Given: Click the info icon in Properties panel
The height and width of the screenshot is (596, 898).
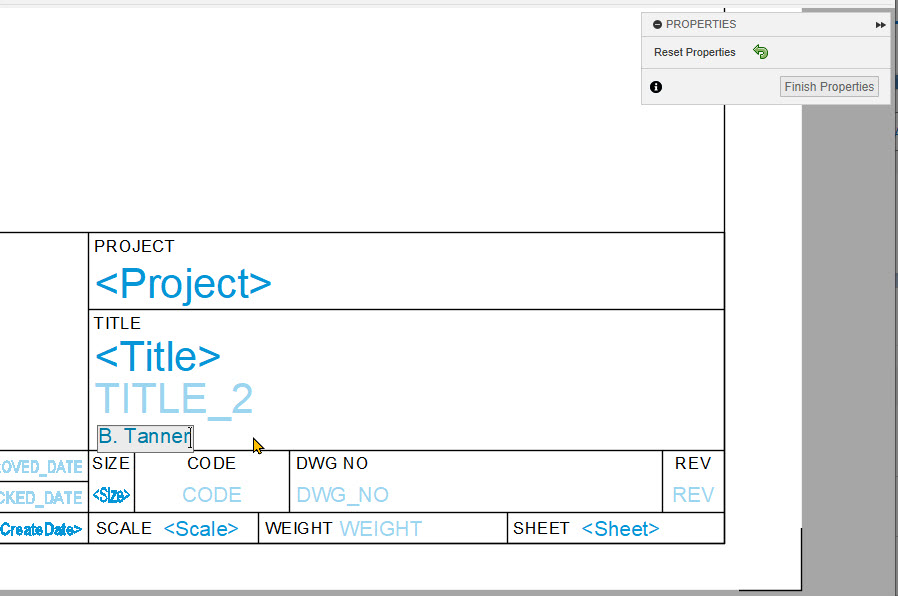Looking at the screenshot, I should pyautogui.click(x=656, y=87).
